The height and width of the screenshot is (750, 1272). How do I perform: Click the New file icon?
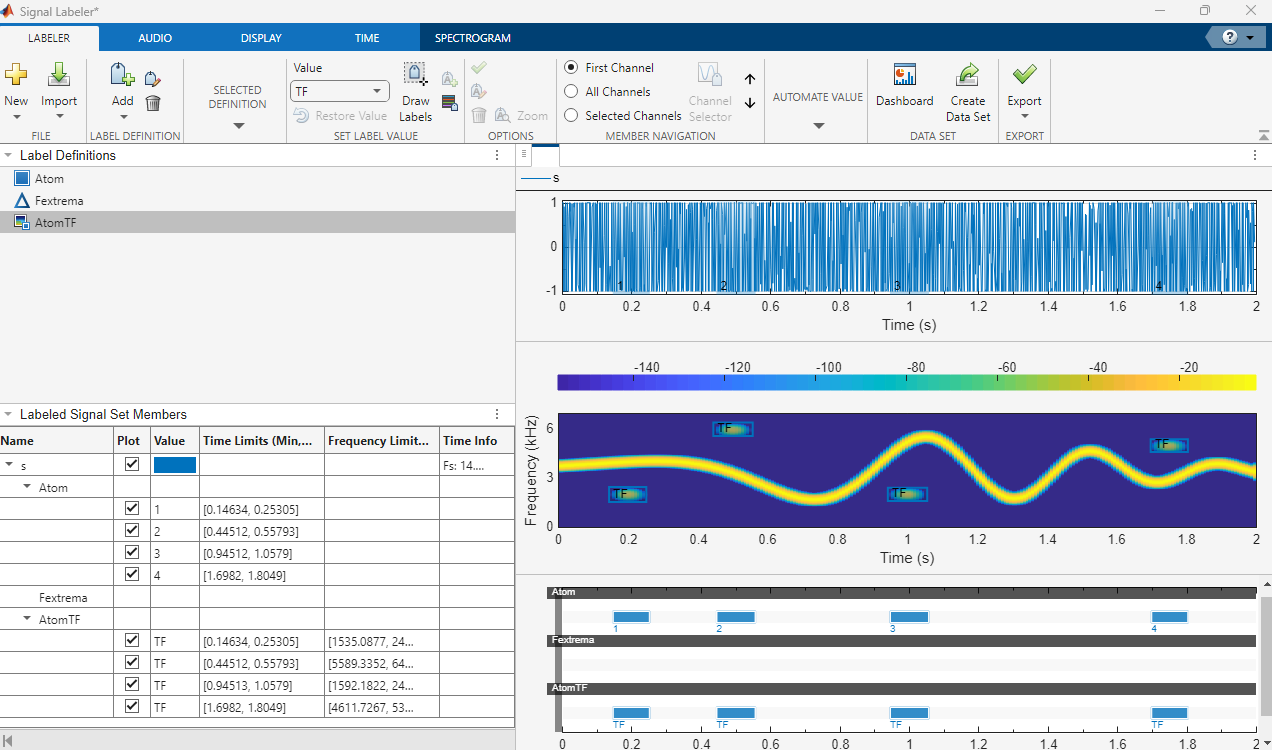coord(16,76)
